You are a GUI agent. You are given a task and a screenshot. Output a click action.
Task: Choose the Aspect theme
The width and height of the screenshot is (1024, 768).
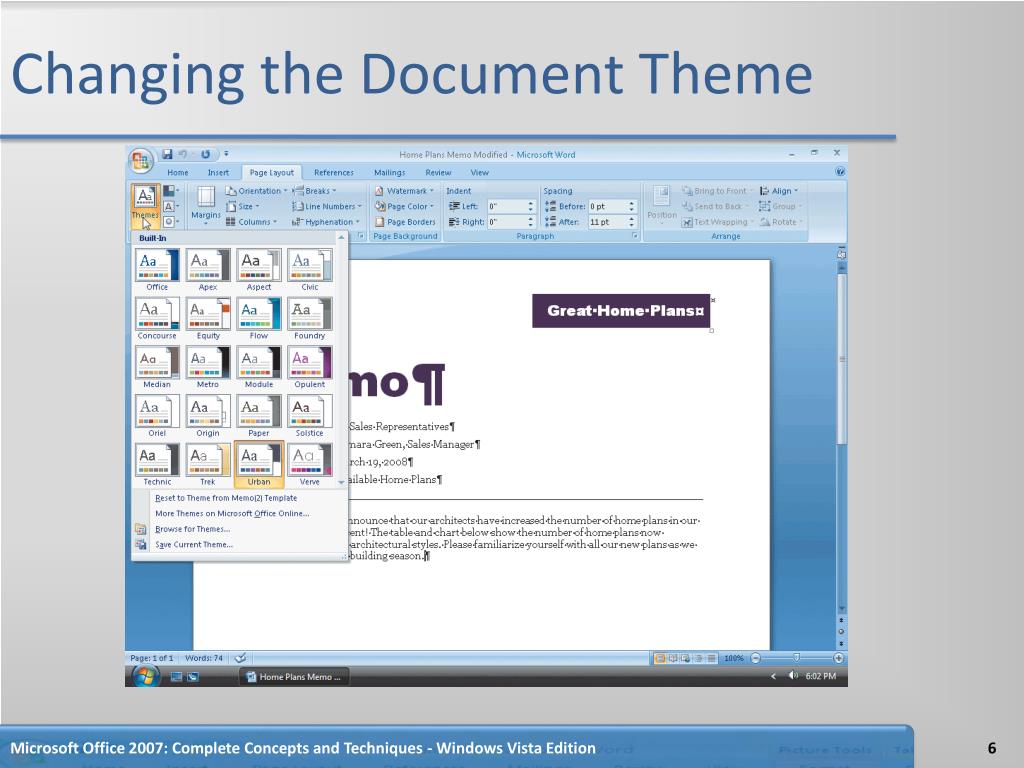259,269
